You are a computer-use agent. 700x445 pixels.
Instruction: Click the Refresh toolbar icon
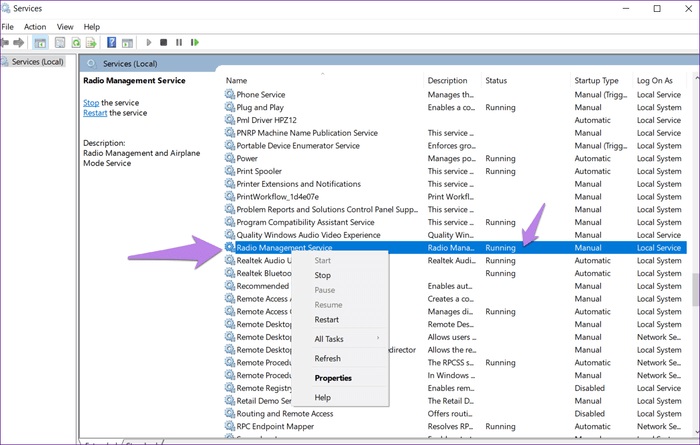[76, 43]
